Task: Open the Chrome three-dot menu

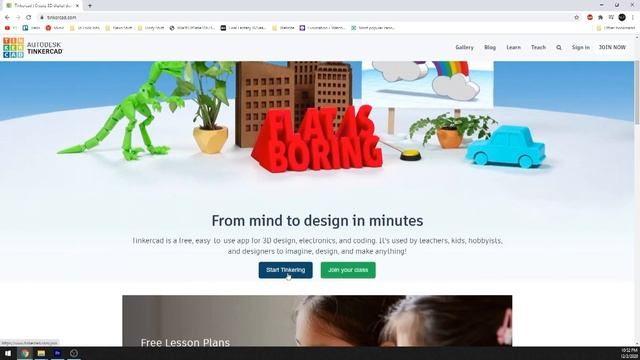Action: tap(633, 17)
